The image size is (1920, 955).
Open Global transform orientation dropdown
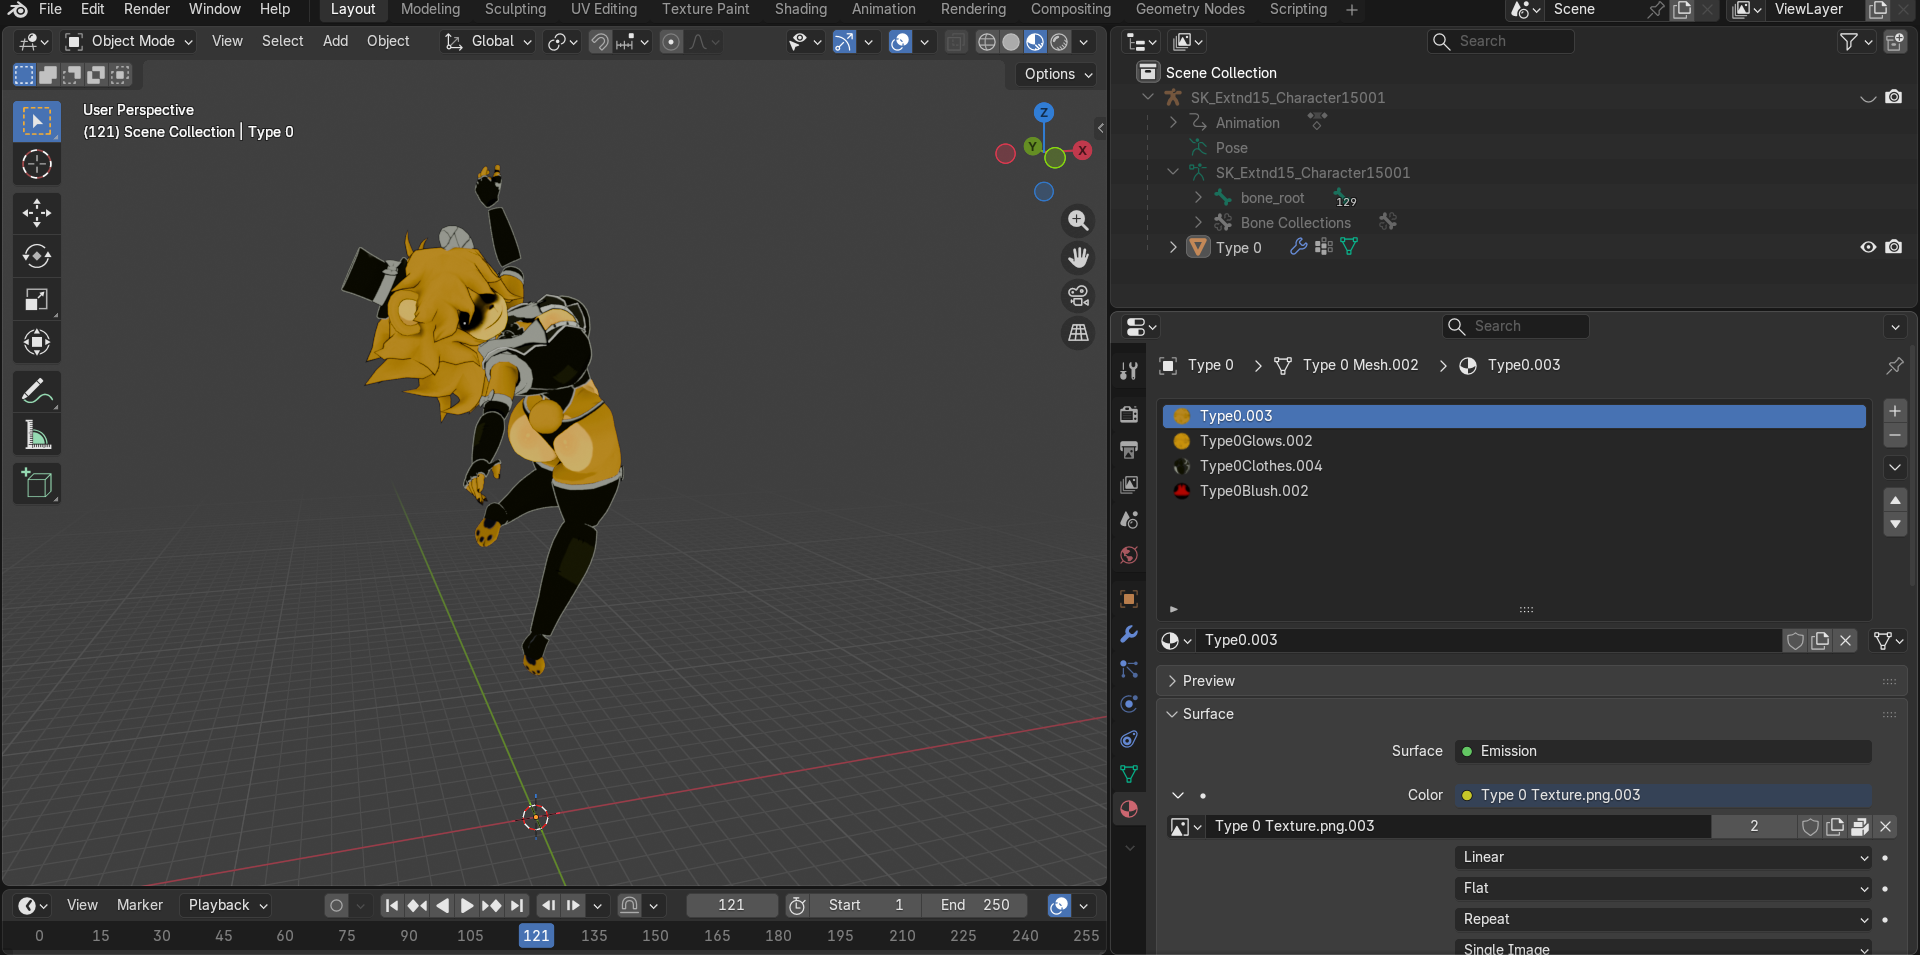click(489, 41)
